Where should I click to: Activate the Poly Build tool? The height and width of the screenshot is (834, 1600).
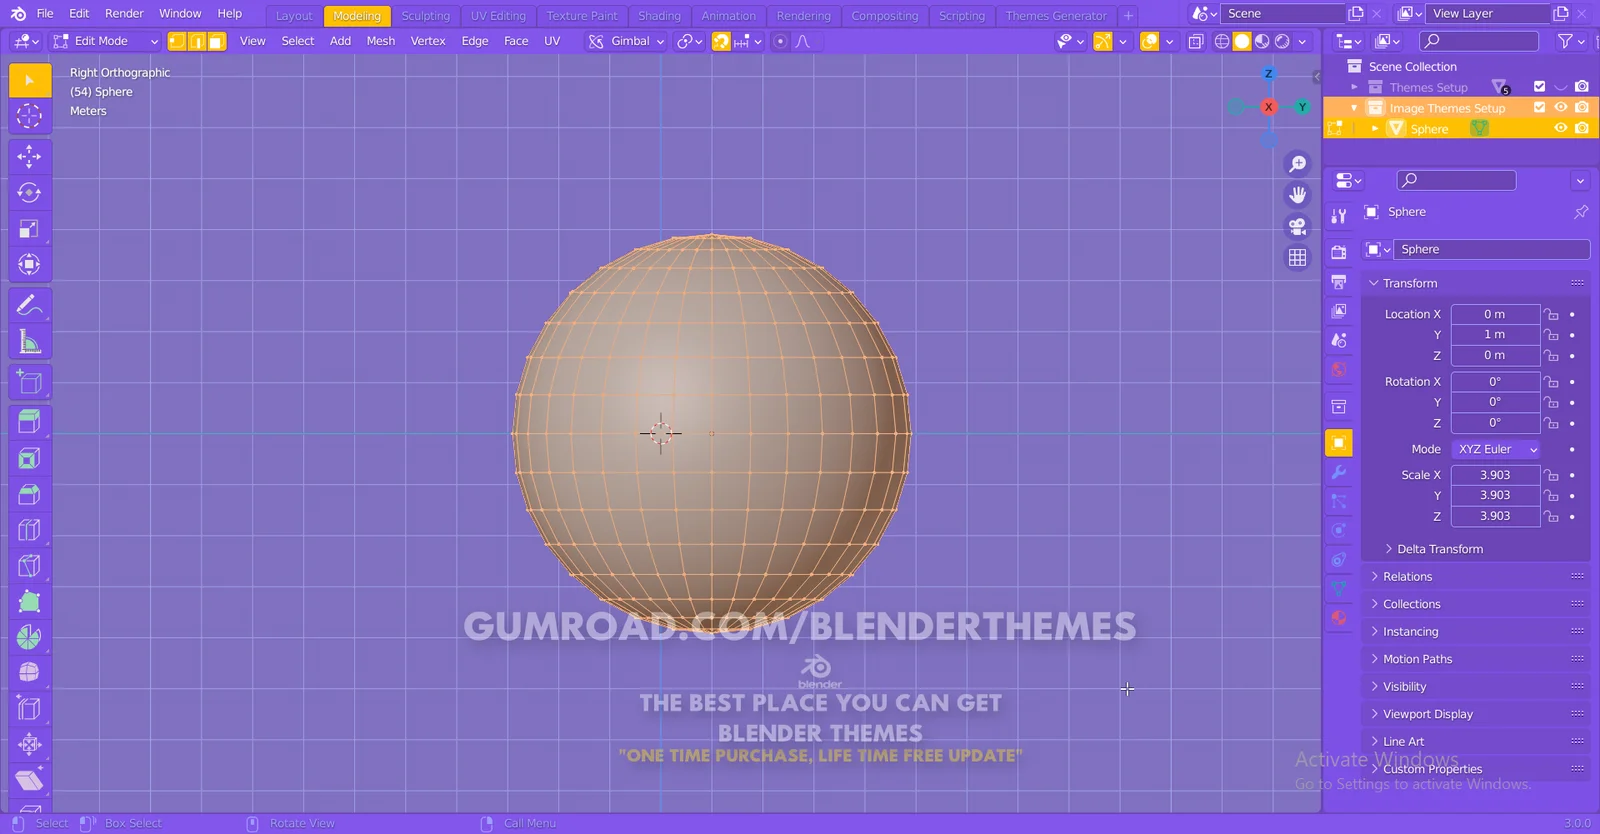point(30,602)
